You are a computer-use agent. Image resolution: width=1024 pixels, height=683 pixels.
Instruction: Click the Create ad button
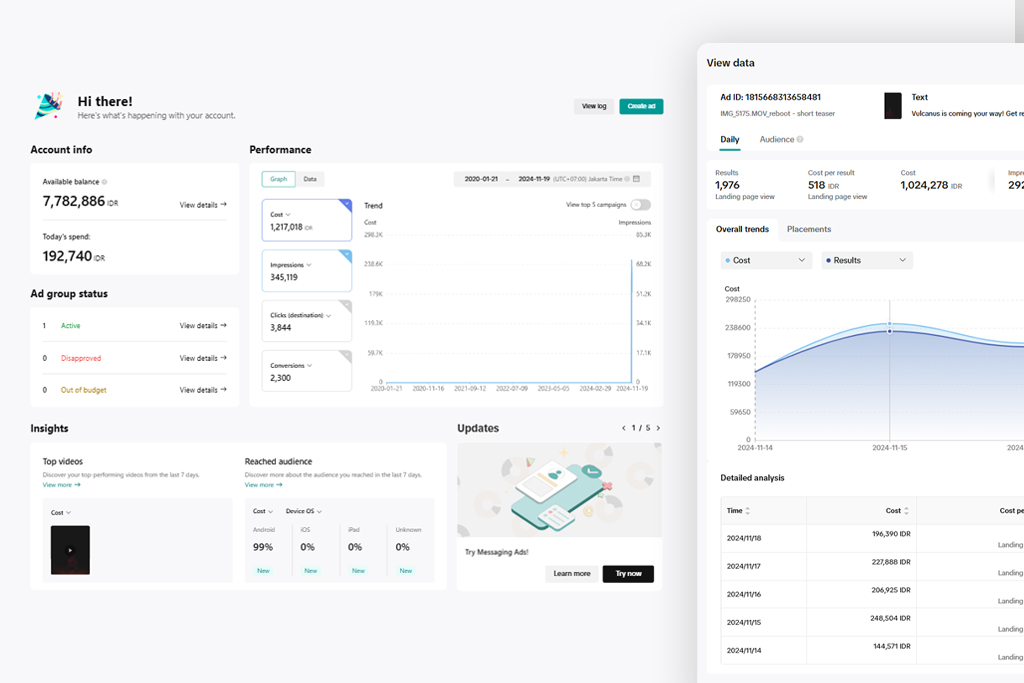641,106
